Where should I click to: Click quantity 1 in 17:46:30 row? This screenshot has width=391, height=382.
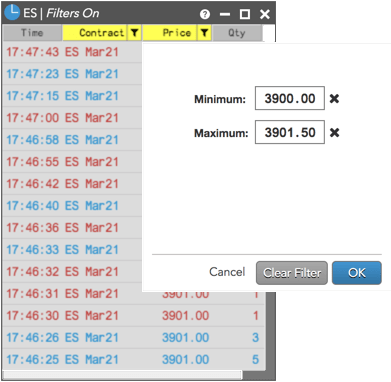tap(256, 316)
